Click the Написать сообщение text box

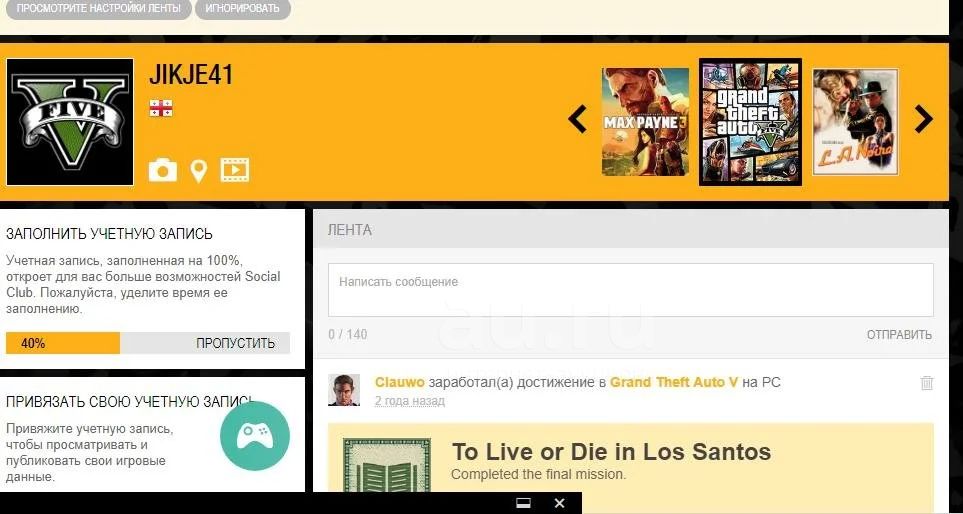click(x=631, y=290)
